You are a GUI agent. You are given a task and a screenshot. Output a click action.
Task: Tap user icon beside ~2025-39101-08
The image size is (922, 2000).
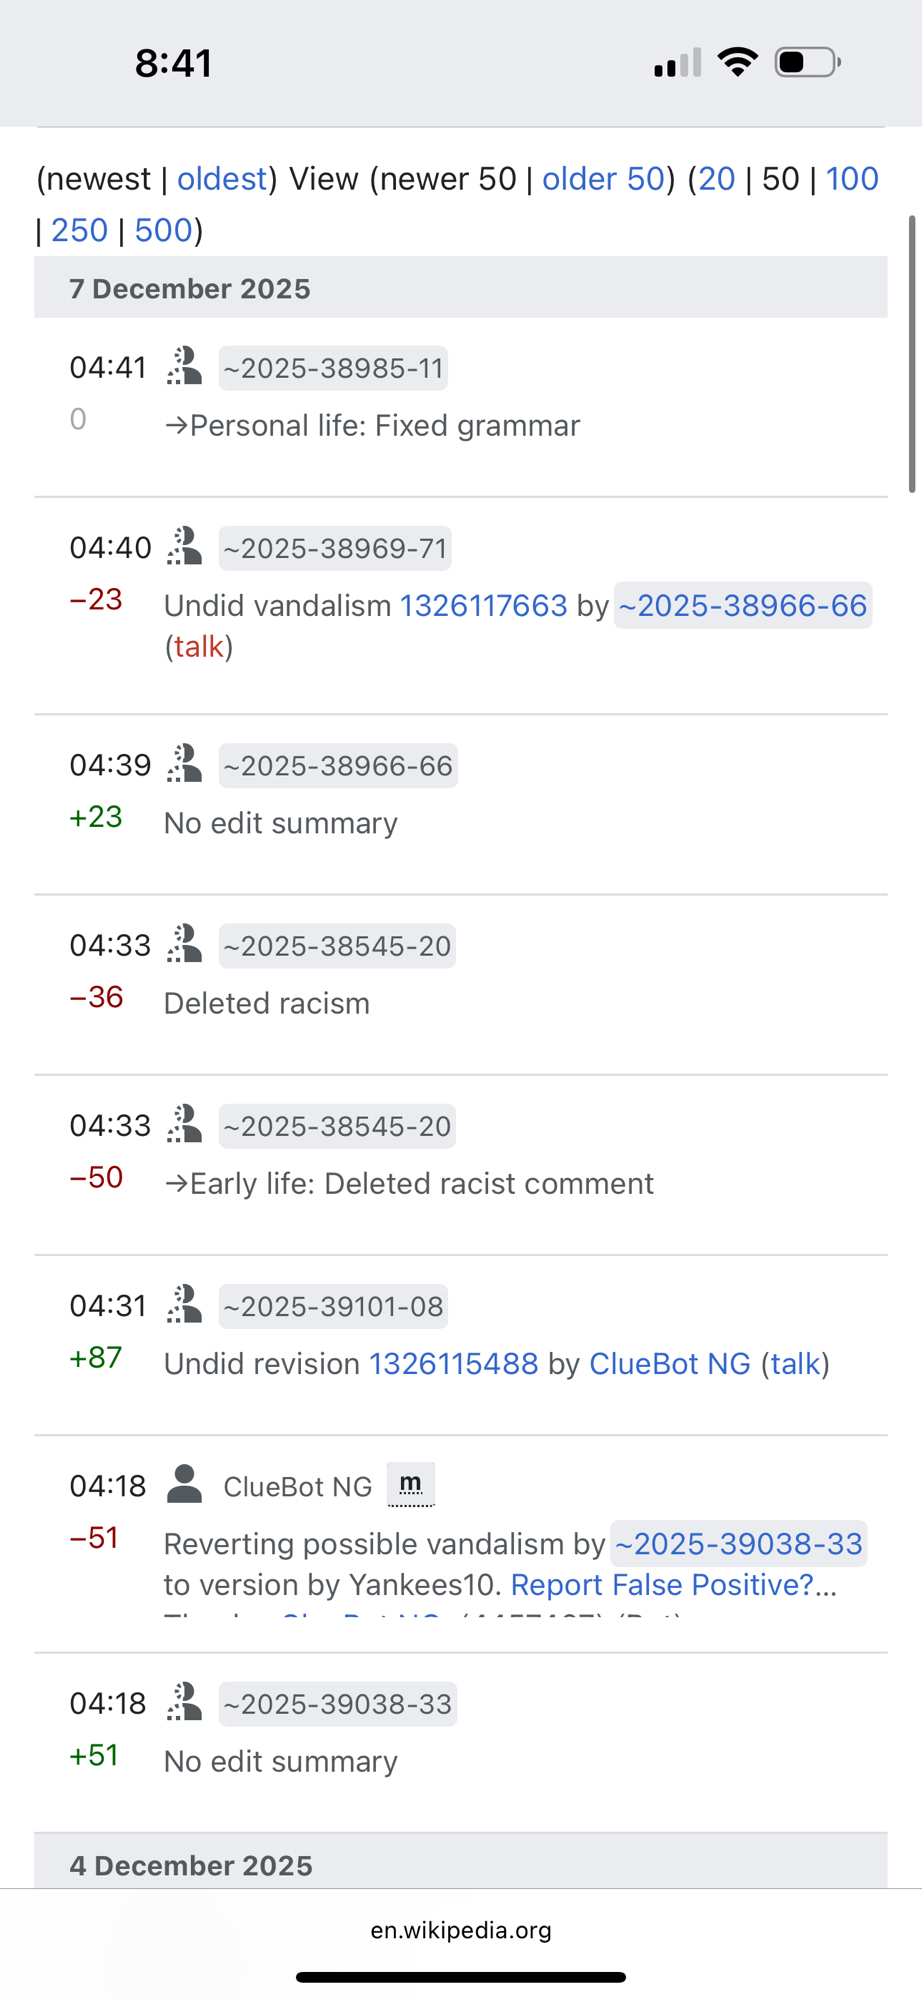[x=184, y=1305]
